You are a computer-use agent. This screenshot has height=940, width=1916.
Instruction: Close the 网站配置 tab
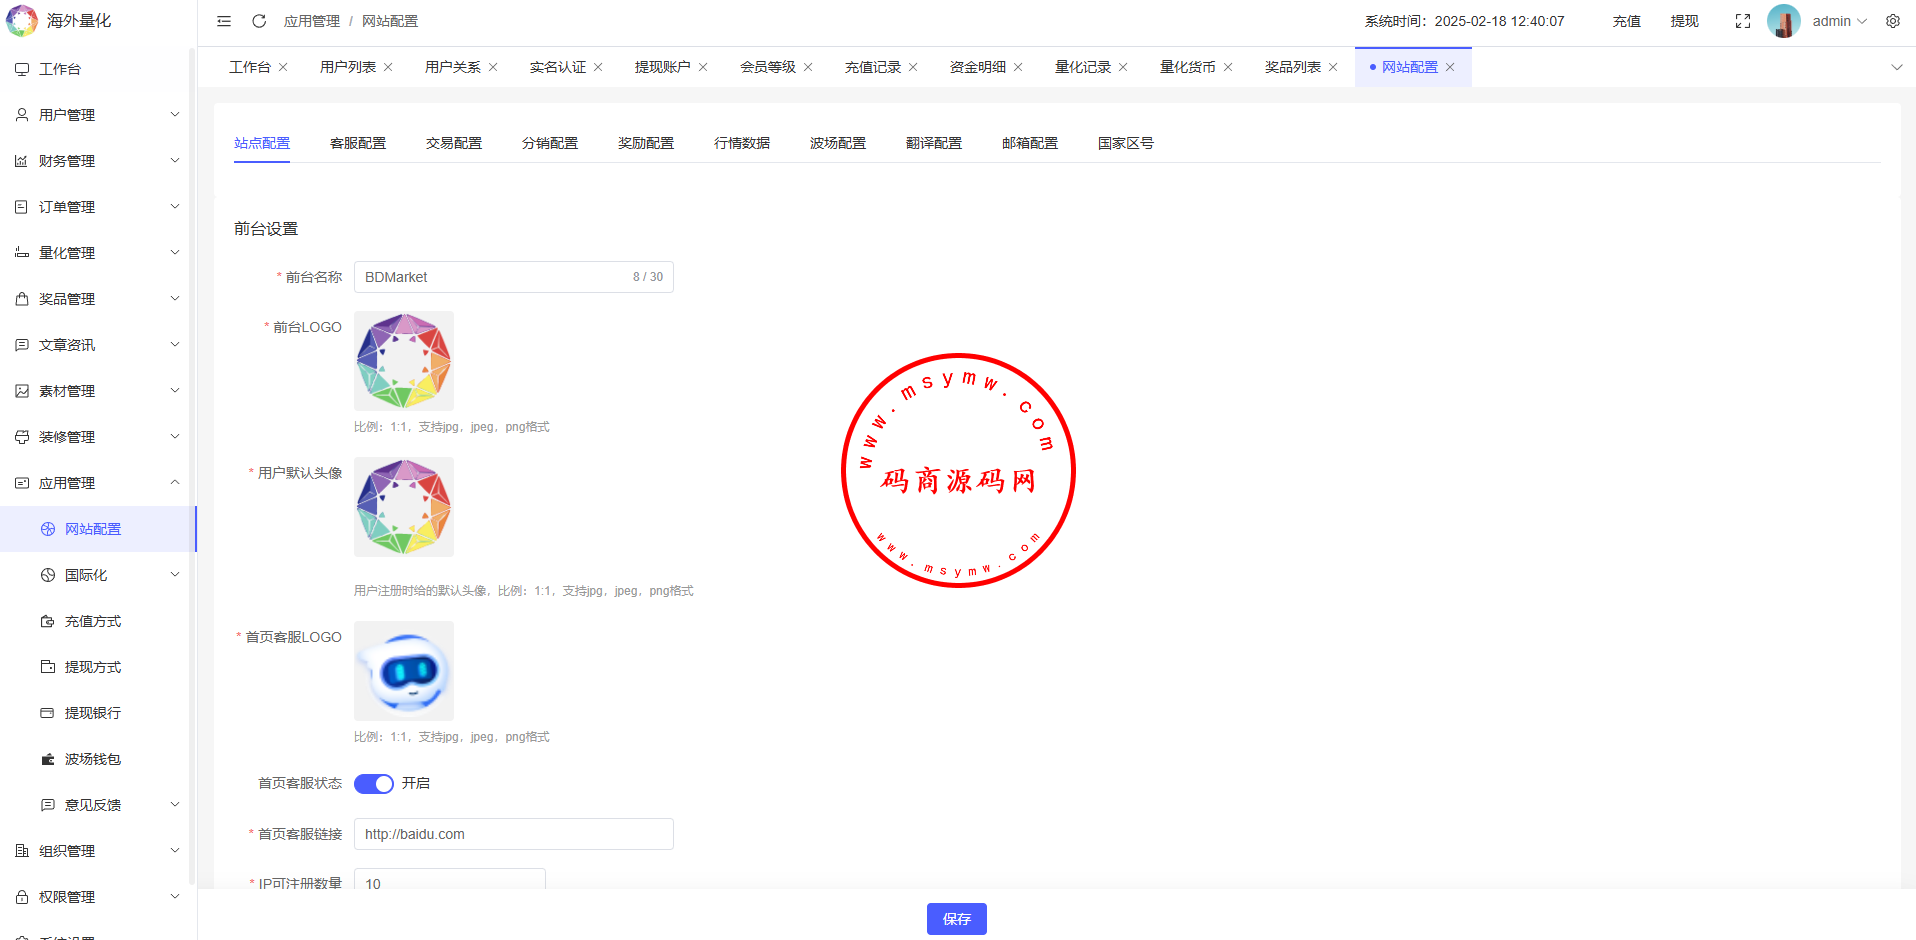[x=1450, y=67]
